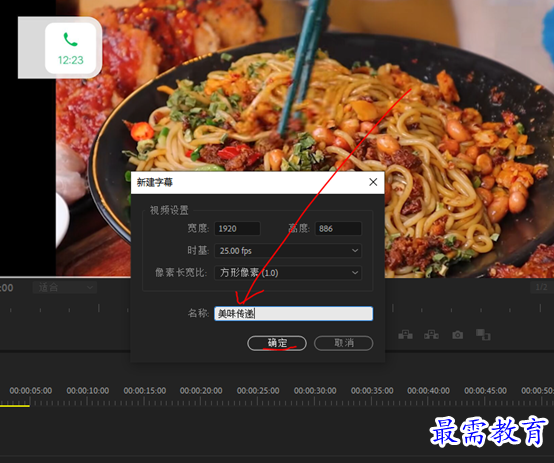Click the Comparison View icon

coord(483,335)
